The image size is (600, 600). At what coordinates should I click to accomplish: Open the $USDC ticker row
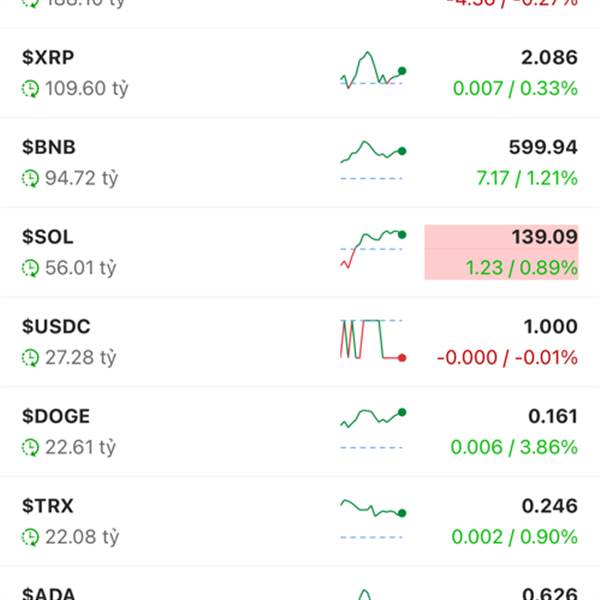pos(300,342)
